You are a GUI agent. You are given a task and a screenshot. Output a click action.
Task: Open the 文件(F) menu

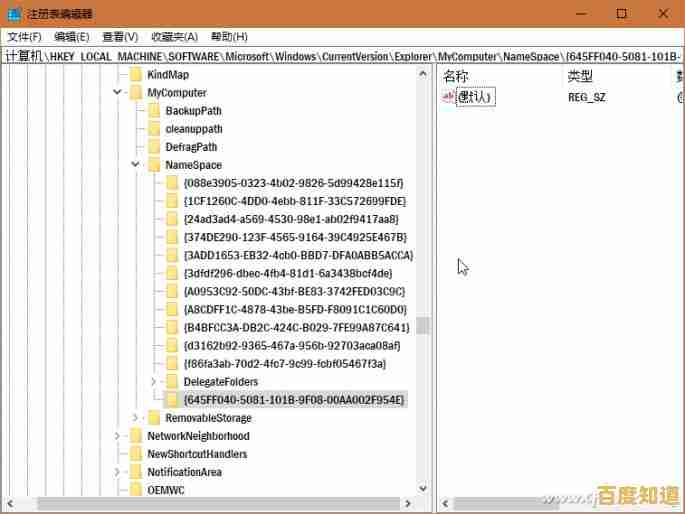click(x=24, y=36)
